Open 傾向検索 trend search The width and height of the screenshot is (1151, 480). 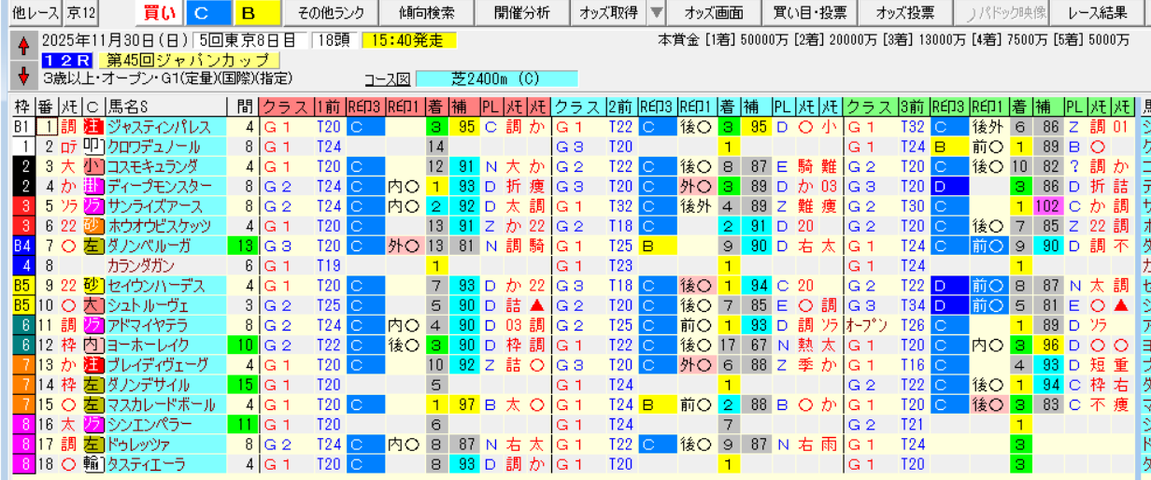[427, 12]
